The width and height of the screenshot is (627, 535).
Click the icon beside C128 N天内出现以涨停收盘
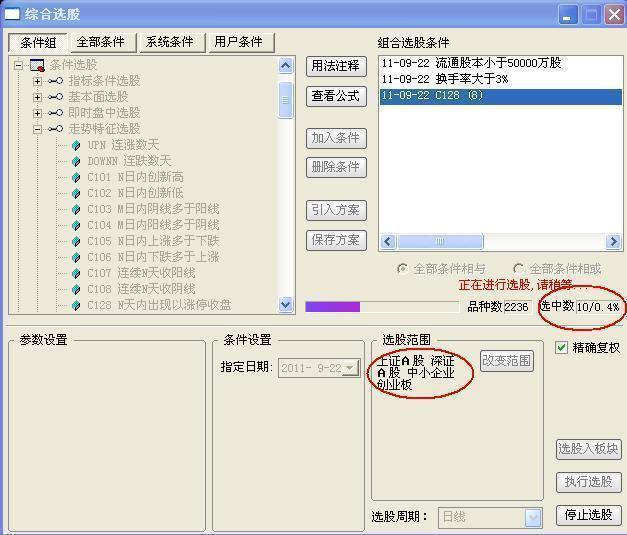[x=76, y=305]
